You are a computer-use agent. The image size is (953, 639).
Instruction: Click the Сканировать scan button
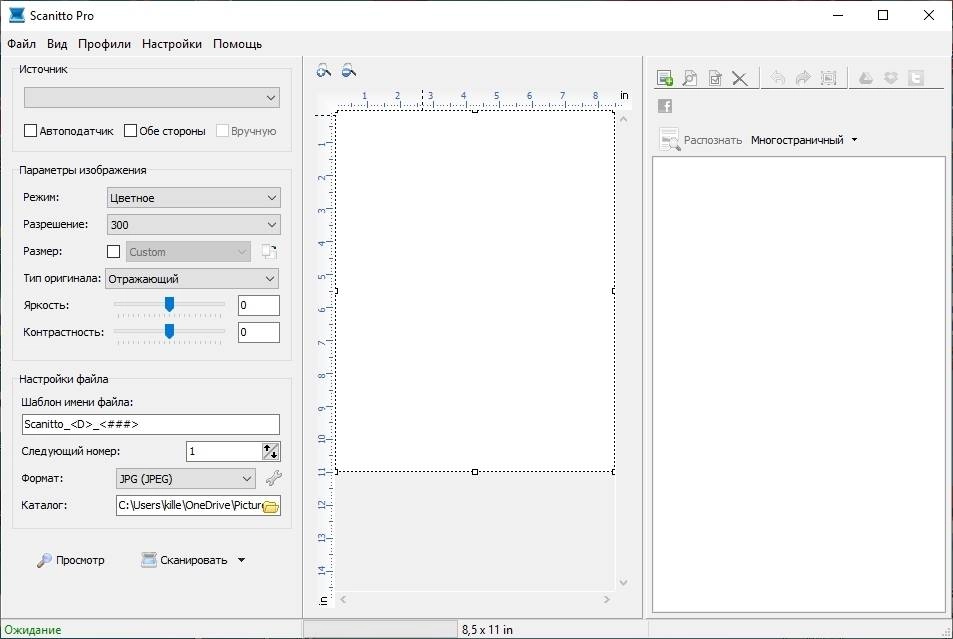[x=184, y=560]
